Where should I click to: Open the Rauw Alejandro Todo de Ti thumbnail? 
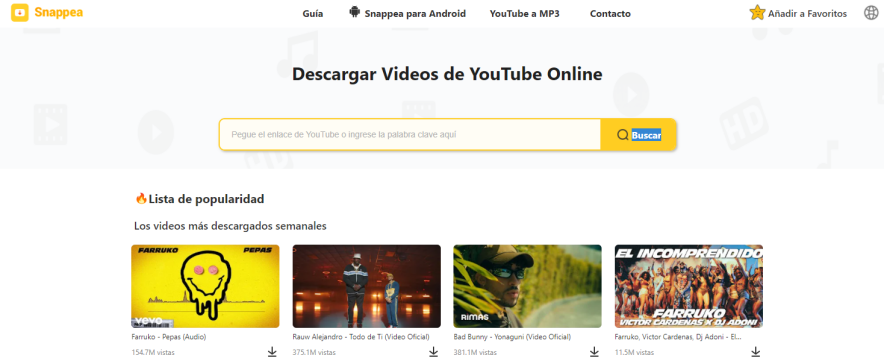point(366,286)
